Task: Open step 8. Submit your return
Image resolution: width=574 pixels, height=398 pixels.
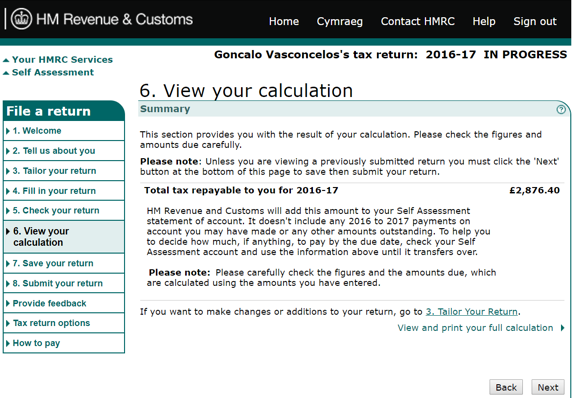Action: pos(64,283)
